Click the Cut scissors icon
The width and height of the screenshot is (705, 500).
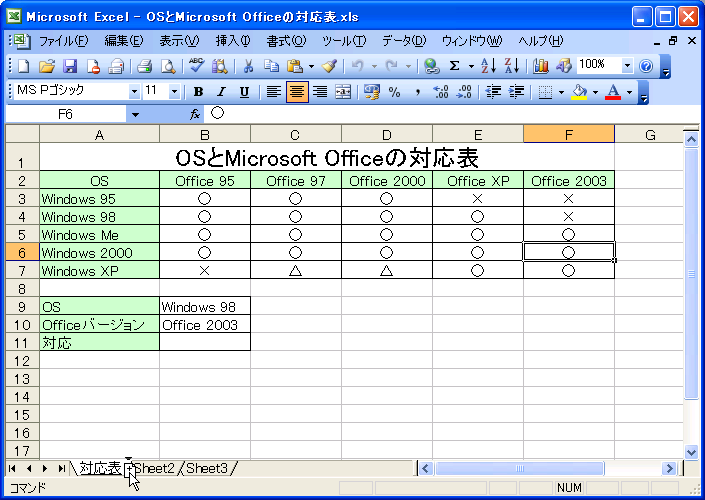coord(248,66)
